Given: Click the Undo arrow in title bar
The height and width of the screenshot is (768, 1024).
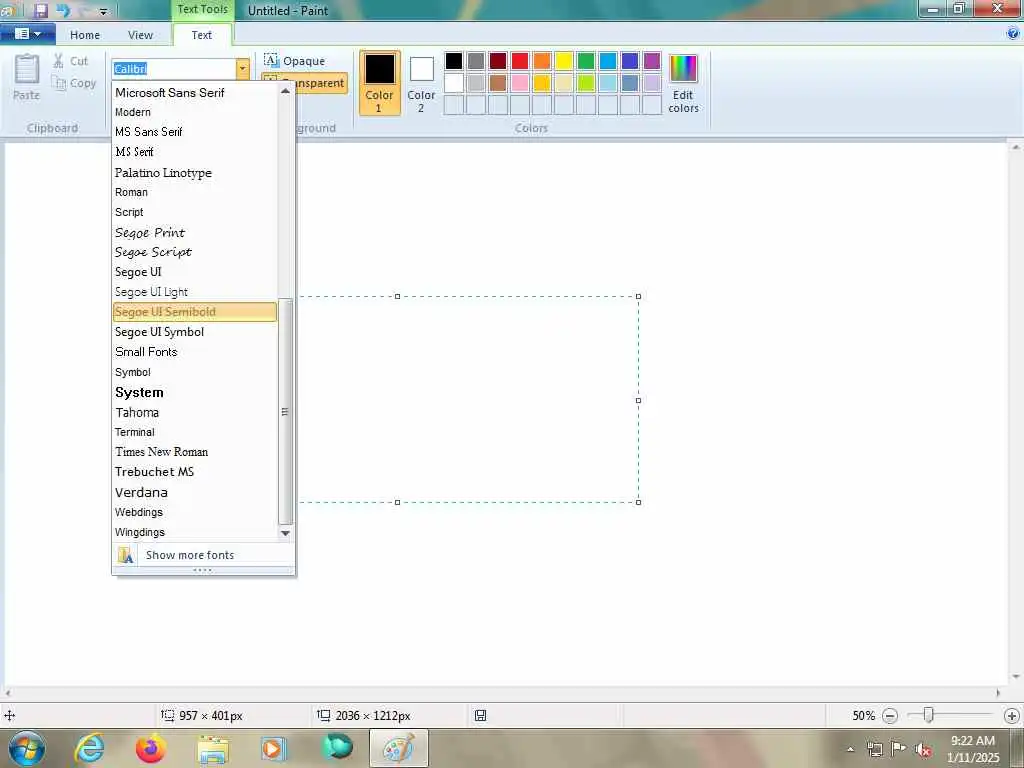Looking at the screenshot, I should [63, 10].
